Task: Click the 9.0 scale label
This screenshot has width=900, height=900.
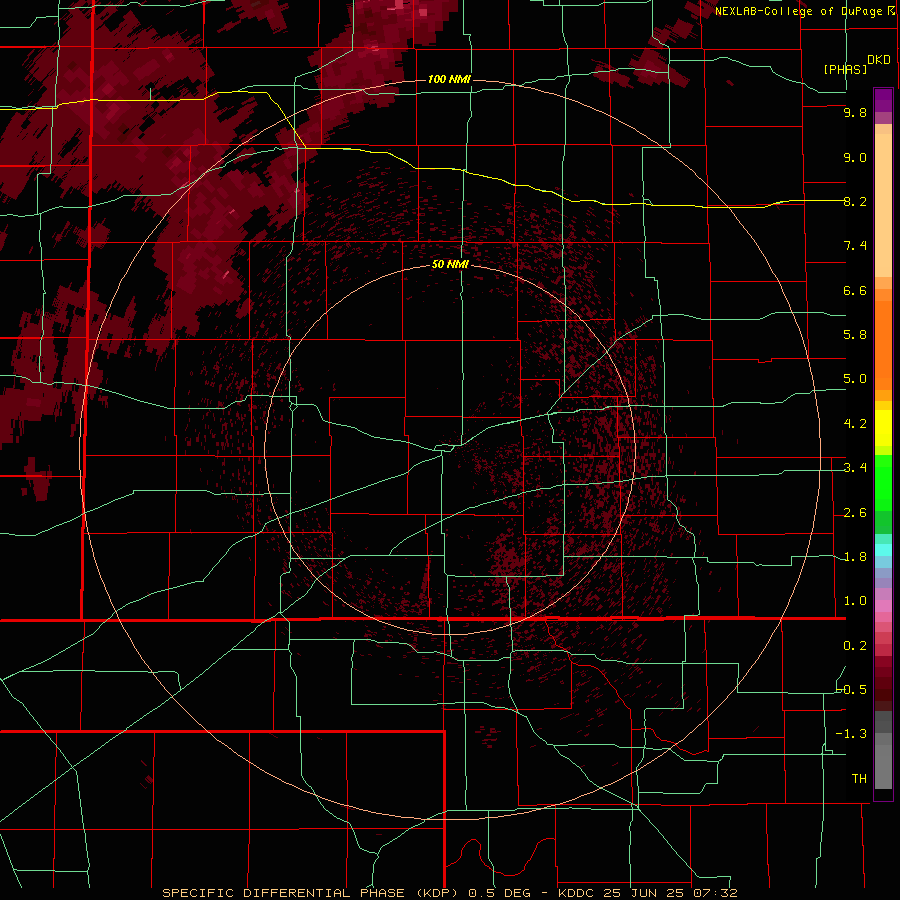Action: pyautogui.click(x=855, y=157)
